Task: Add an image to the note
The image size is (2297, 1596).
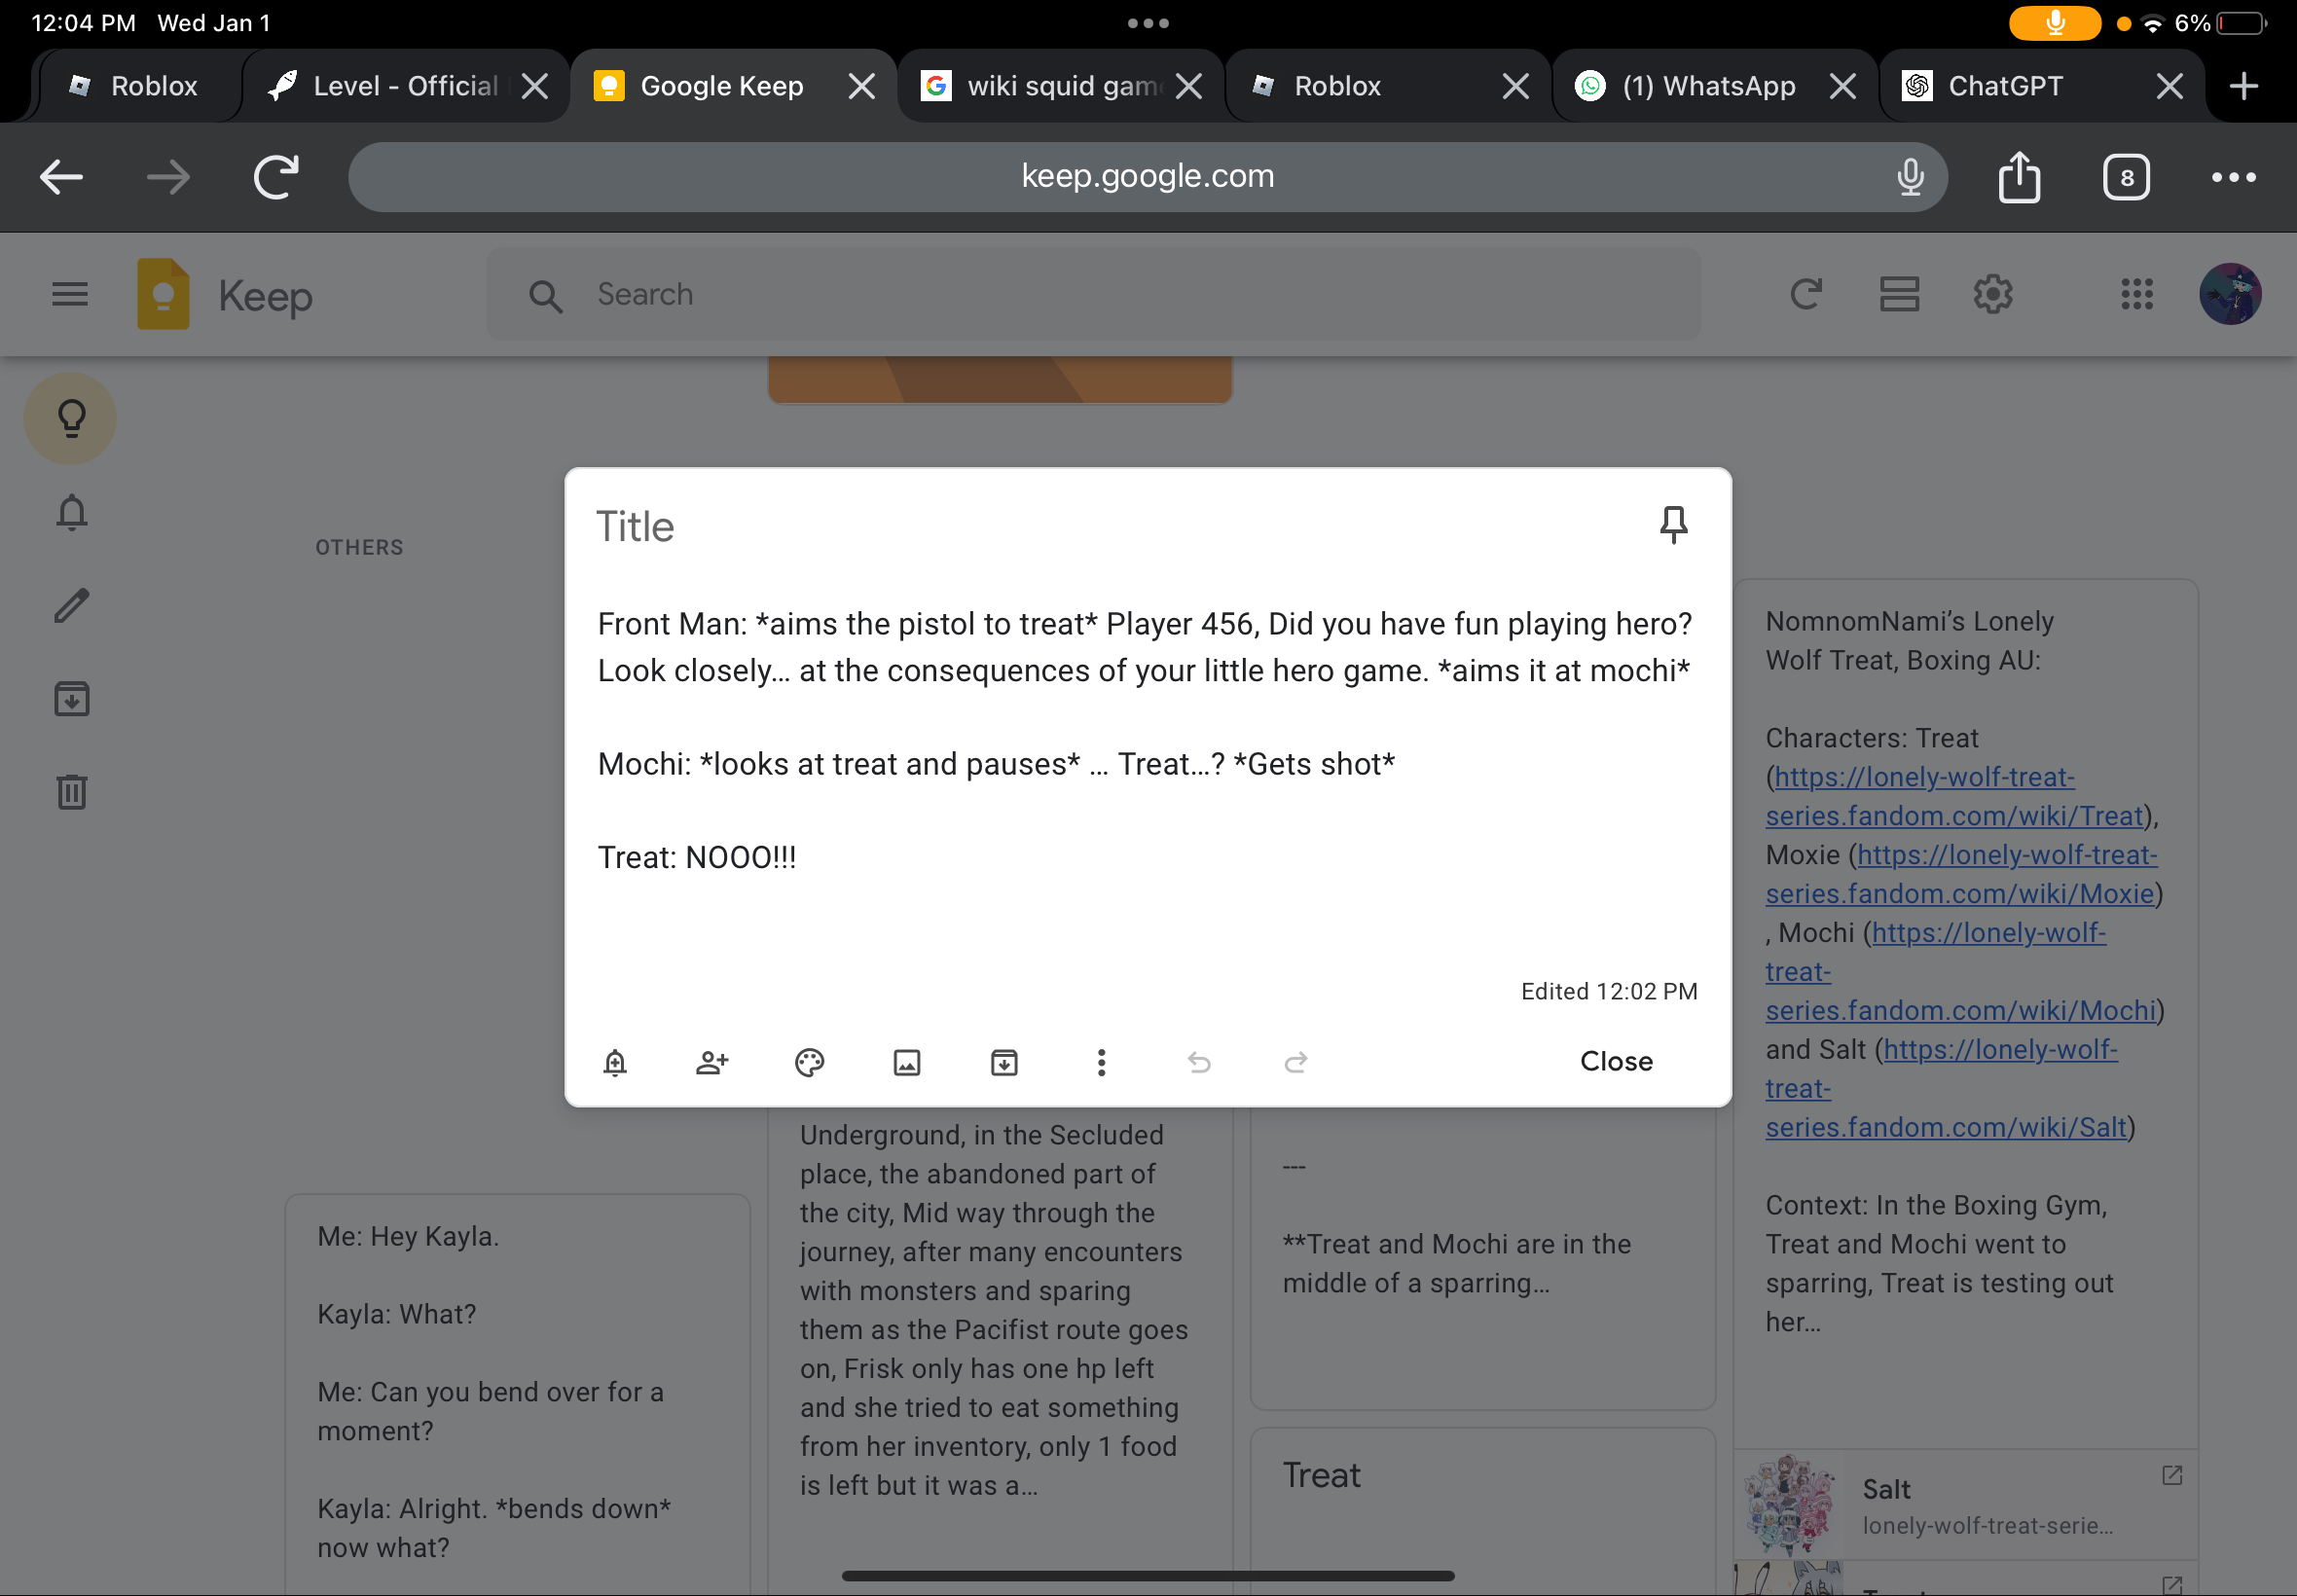Action: click(x=907, y=1062)
